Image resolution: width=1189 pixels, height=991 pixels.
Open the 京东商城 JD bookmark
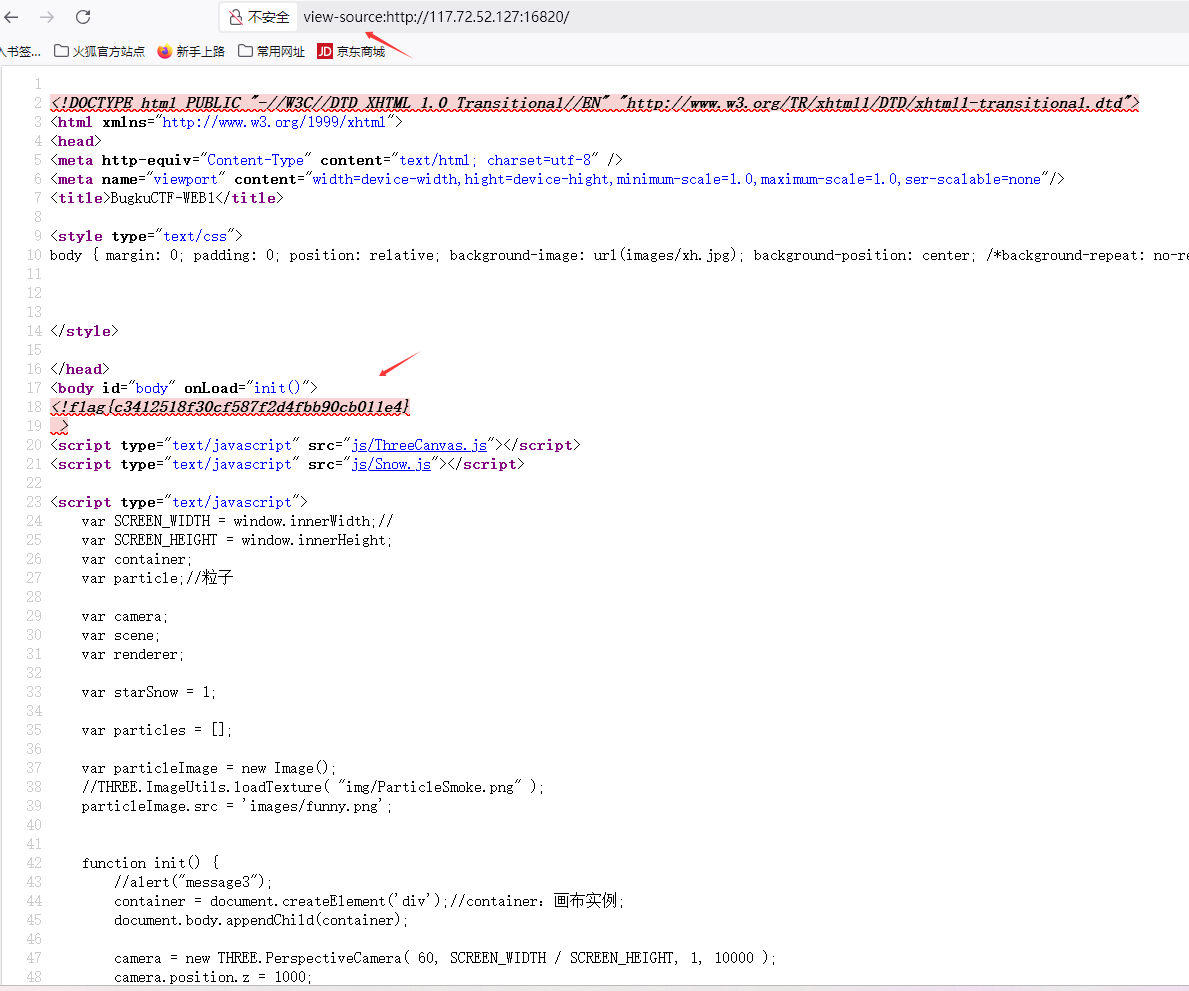[x=351, y=52]
